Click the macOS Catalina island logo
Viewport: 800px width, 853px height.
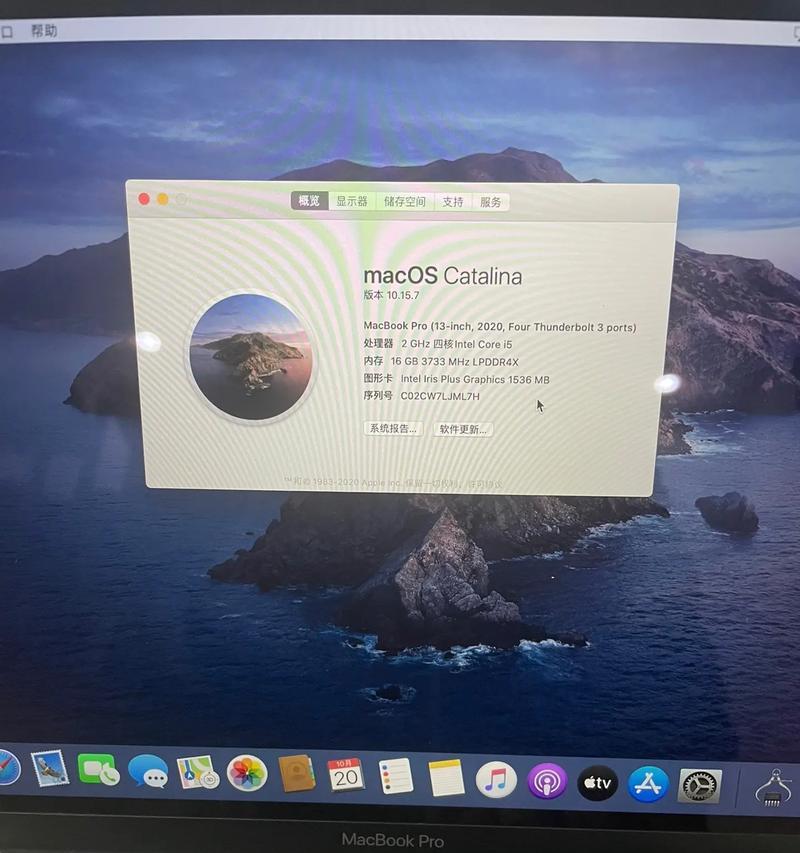(x=251, y=357)
